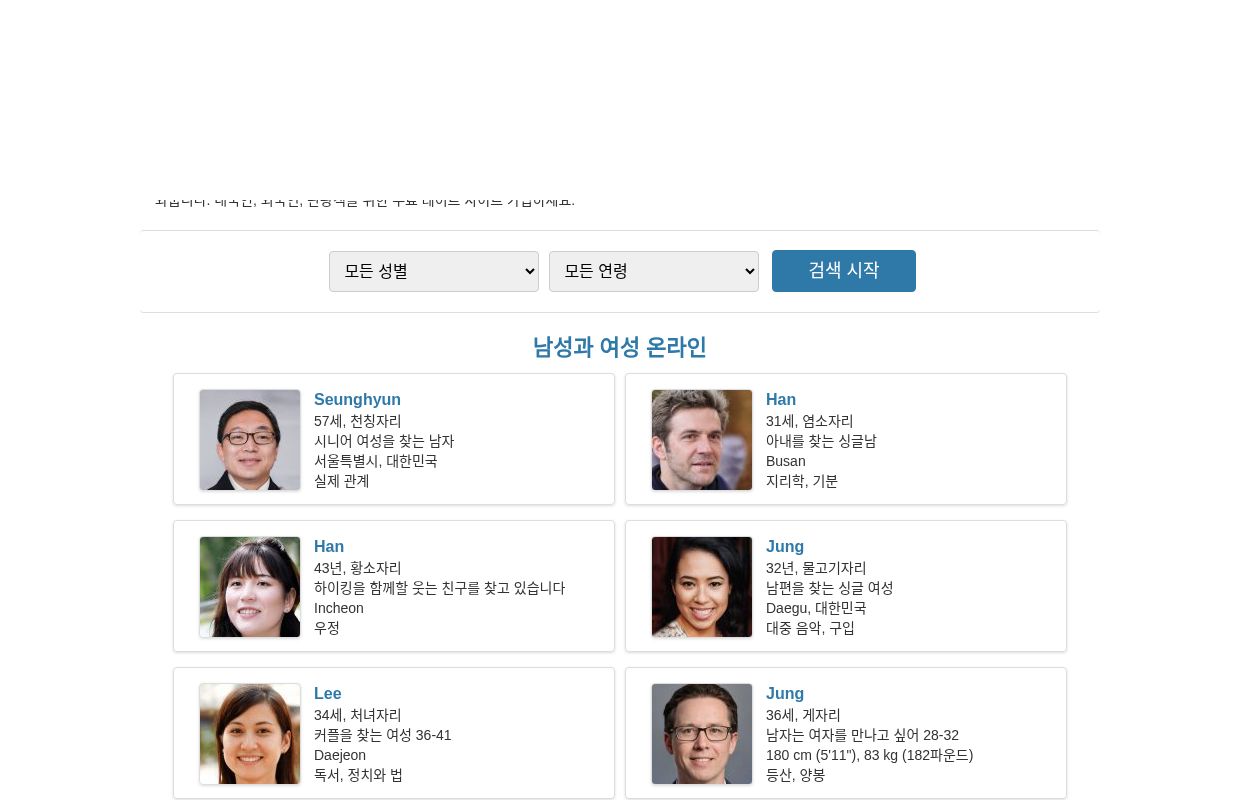Click Busan Han's profile photo

[702, 440]
